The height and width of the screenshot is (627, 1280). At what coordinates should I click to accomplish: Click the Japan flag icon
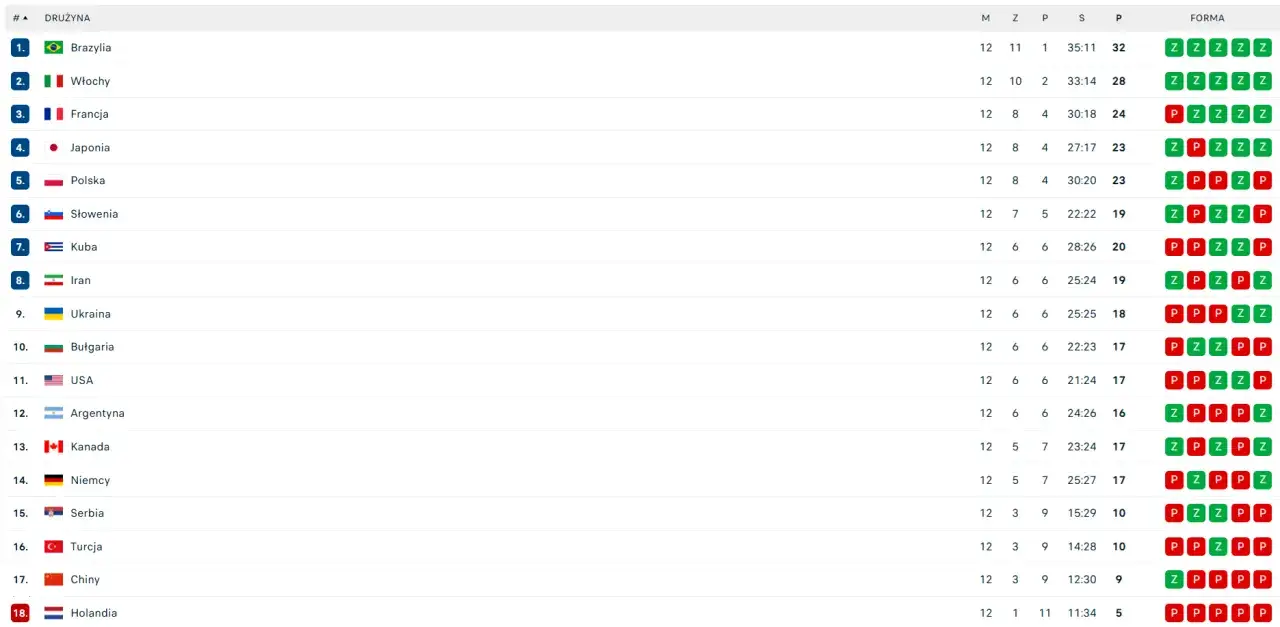click(x=53, y=147)
